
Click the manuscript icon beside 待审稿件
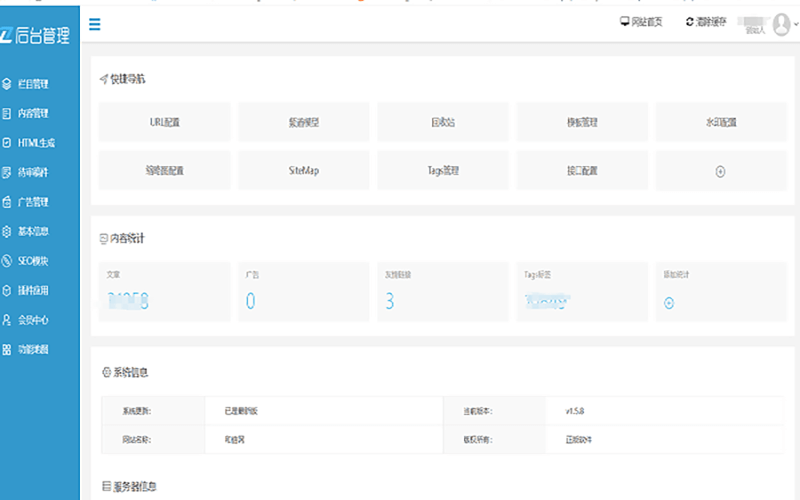[x=7, y=172]
